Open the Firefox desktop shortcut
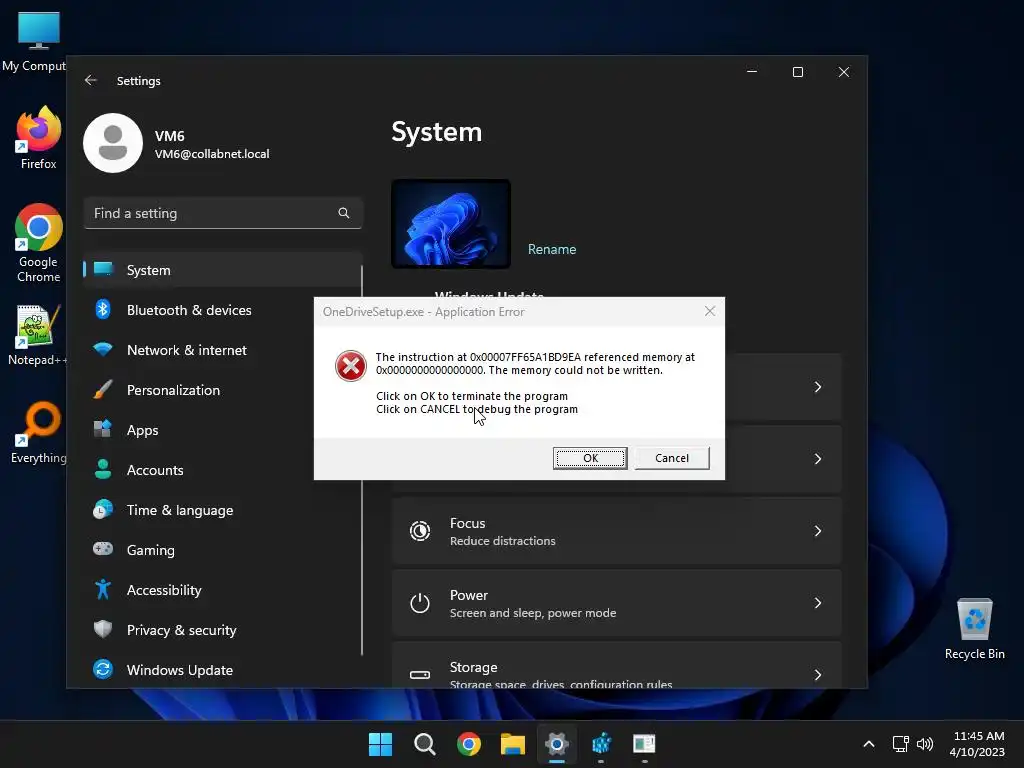The image size is (1024, 768). pyautogui.click(x=39, y=138)
